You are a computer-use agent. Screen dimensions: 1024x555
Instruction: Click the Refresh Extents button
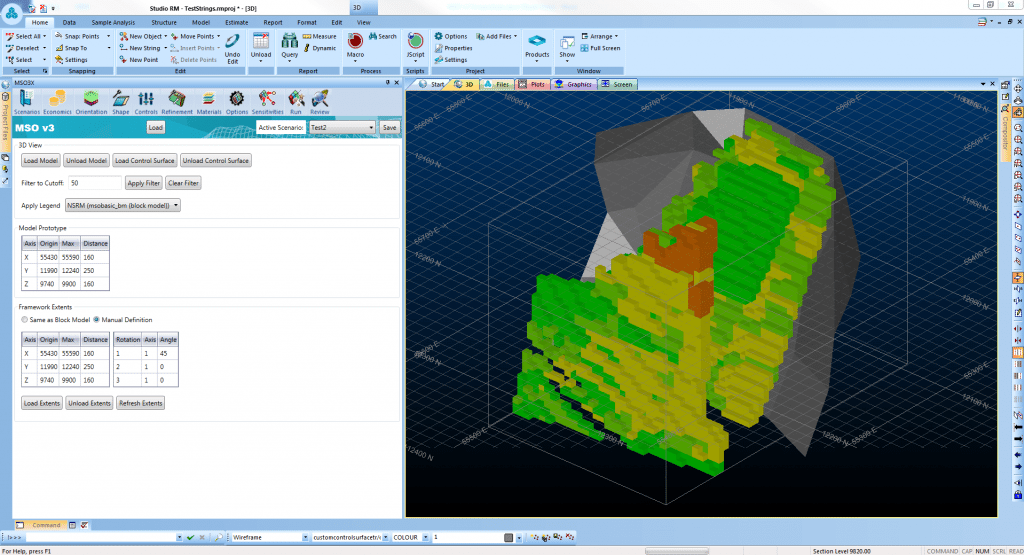pos(140,403)
